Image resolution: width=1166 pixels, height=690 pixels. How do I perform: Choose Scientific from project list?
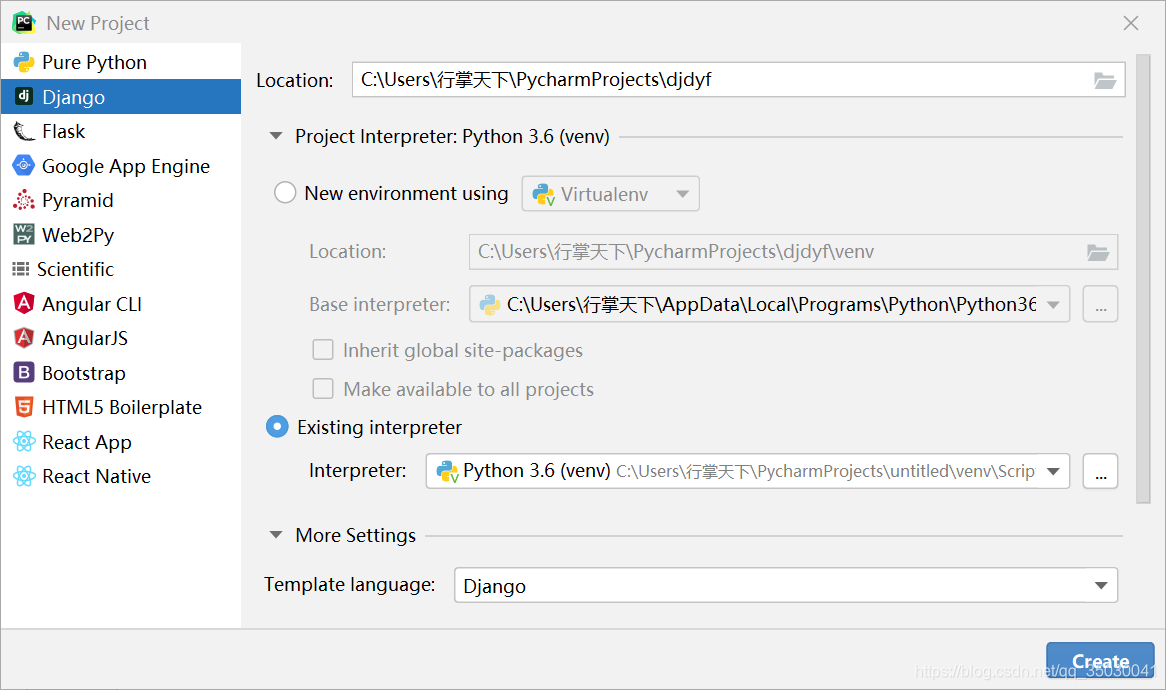pyautogui.click(x=75, y=269)
